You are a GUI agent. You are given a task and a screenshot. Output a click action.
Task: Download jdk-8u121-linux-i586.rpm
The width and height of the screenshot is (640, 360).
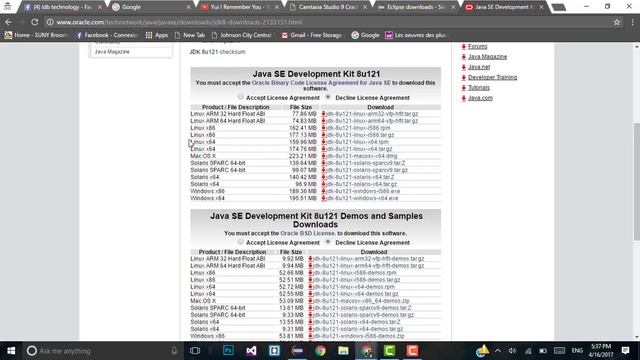click(358, 128)
